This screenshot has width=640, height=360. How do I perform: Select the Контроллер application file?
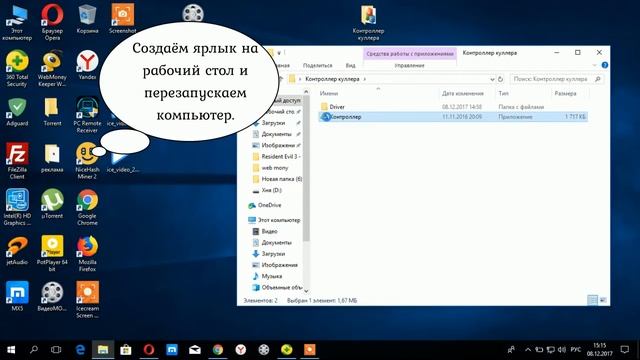pyautogui.click(x=453, y=117)
